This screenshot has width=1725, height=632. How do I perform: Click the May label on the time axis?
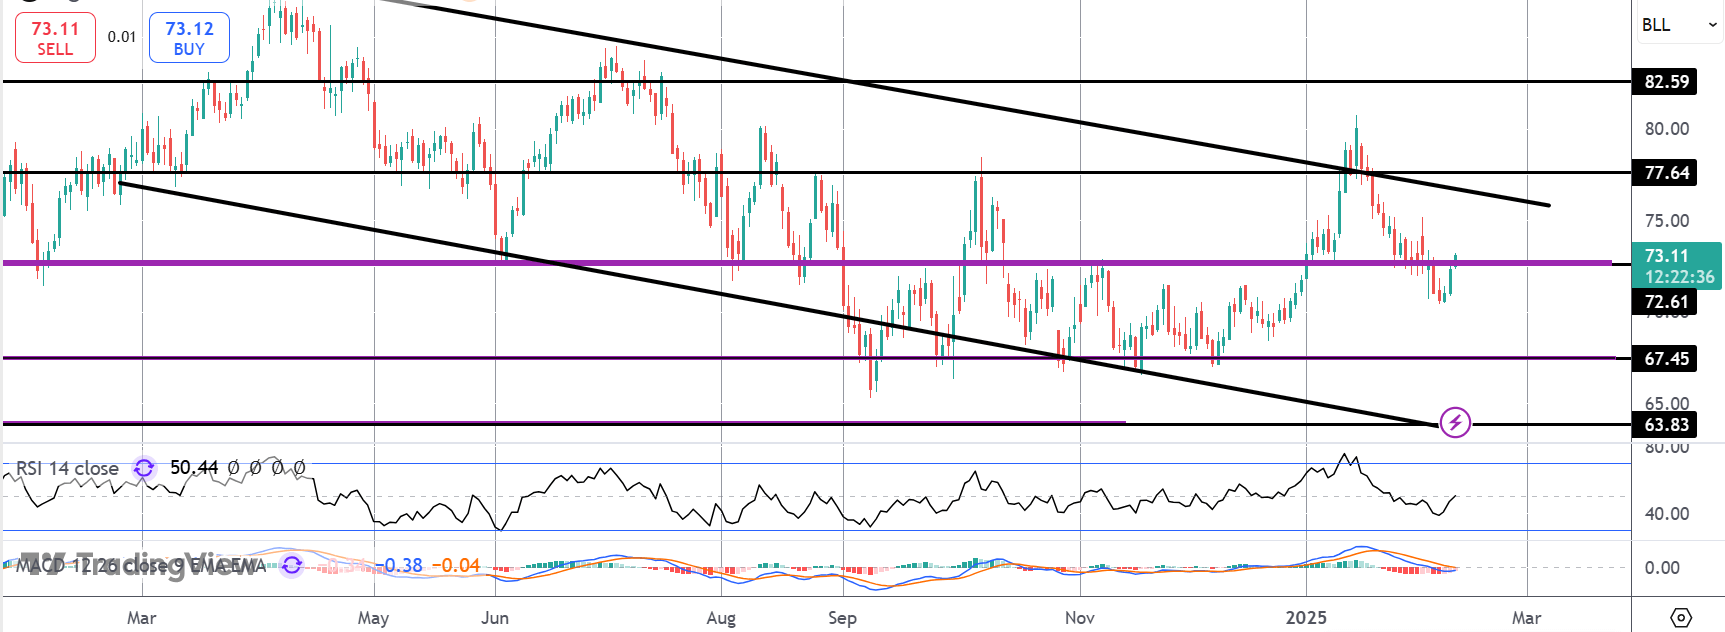click(x=373, y=618)
